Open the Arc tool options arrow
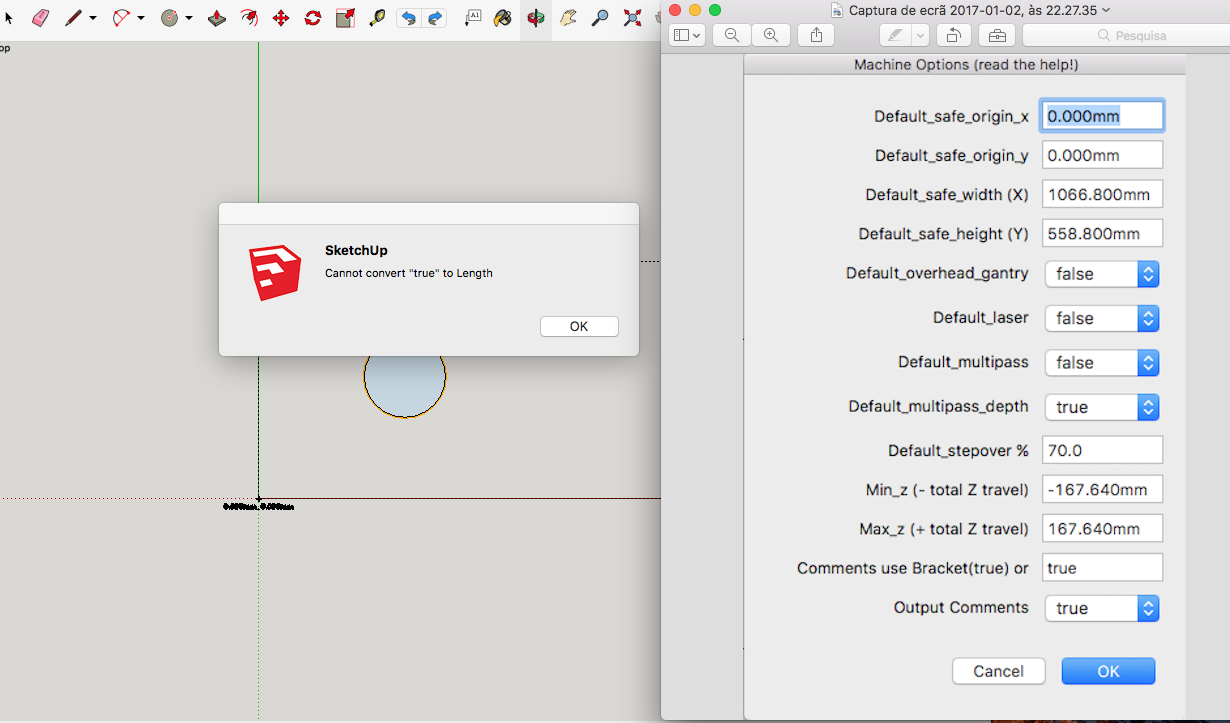The width and height of the screenshot is (1230, 723). (141, 18)
